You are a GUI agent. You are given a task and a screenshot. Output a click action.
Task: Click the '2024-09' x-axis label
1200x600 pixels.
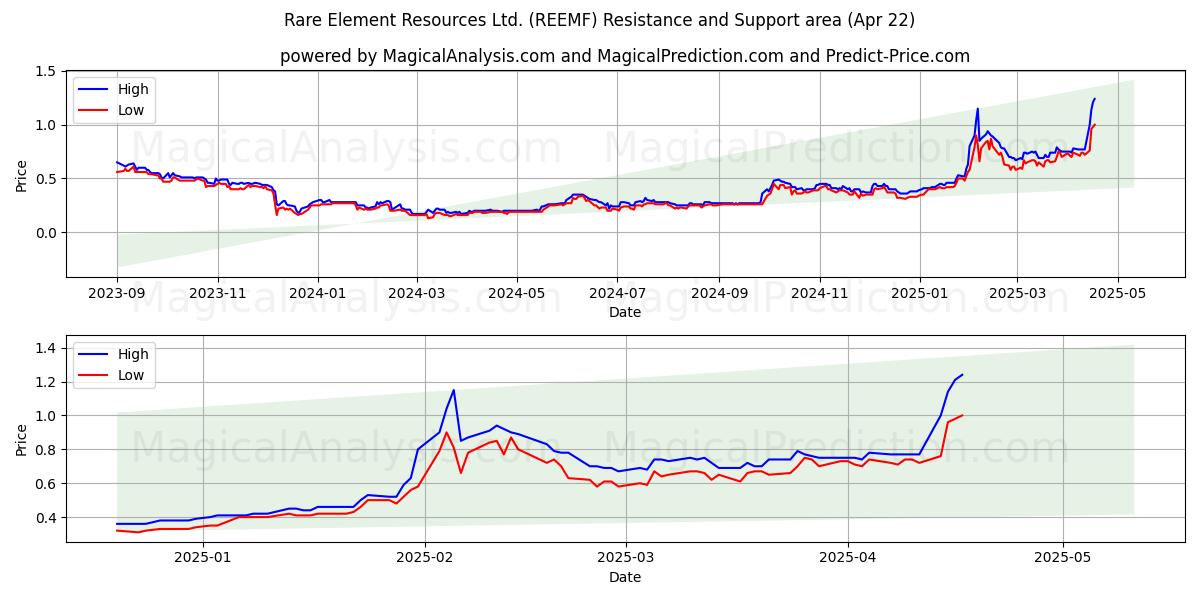pos(719,295)
